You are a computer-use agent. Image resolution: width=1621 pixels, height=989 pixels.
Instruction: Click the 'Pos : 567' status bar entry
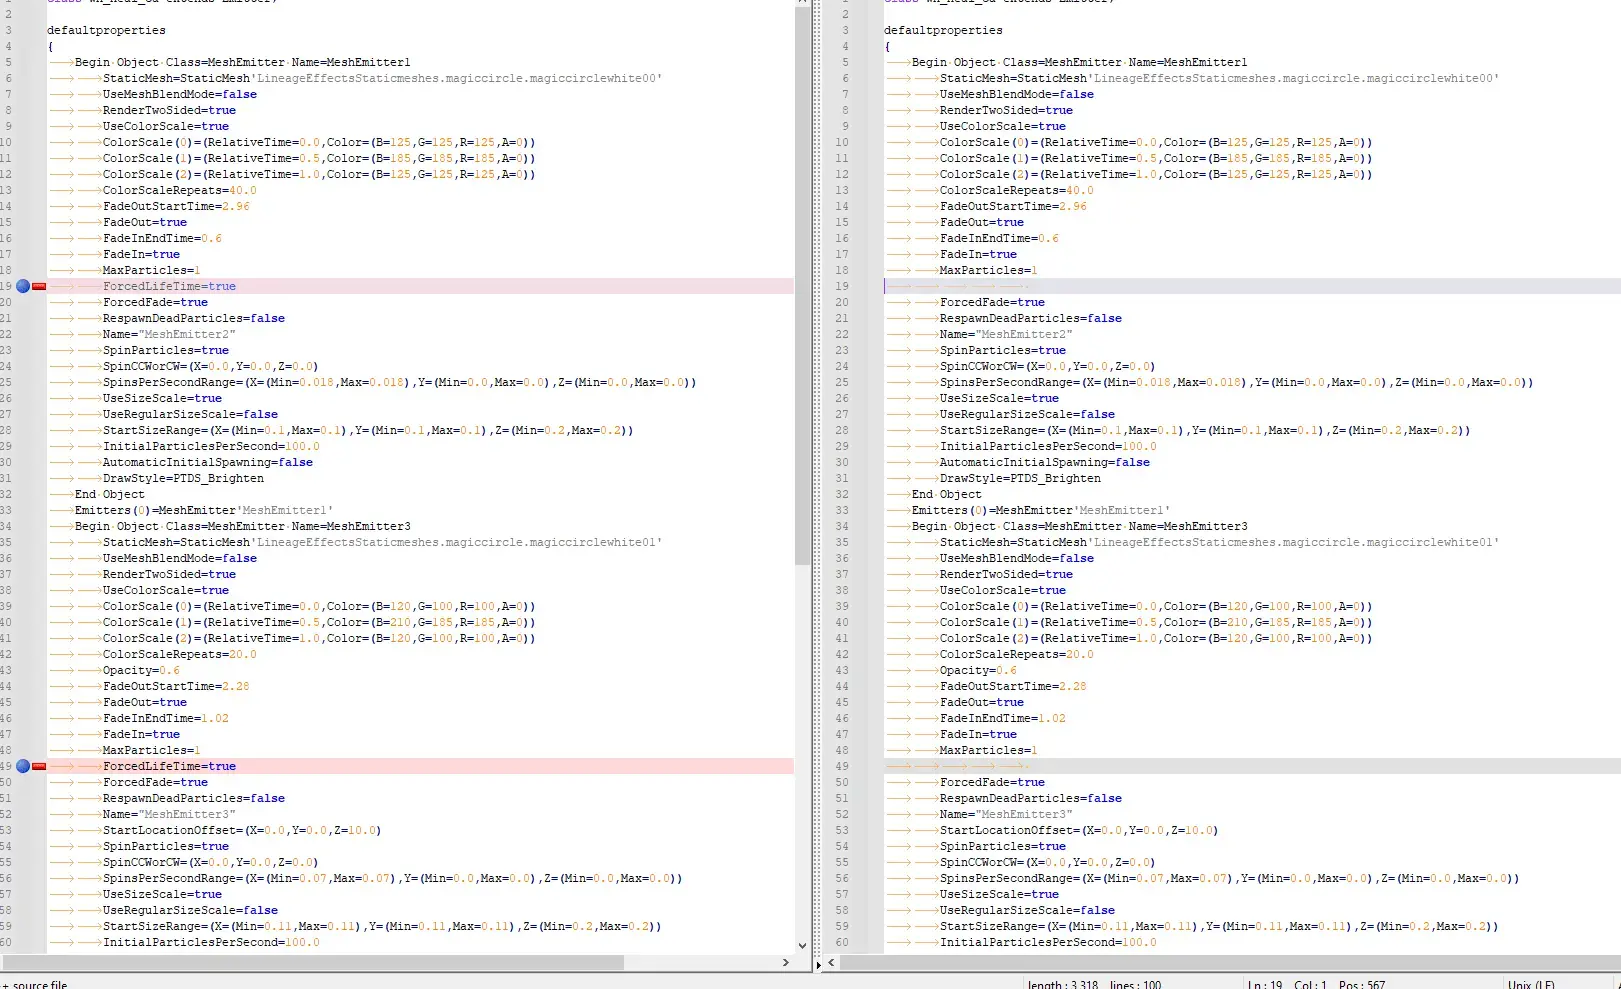[x=1362, y=985]
